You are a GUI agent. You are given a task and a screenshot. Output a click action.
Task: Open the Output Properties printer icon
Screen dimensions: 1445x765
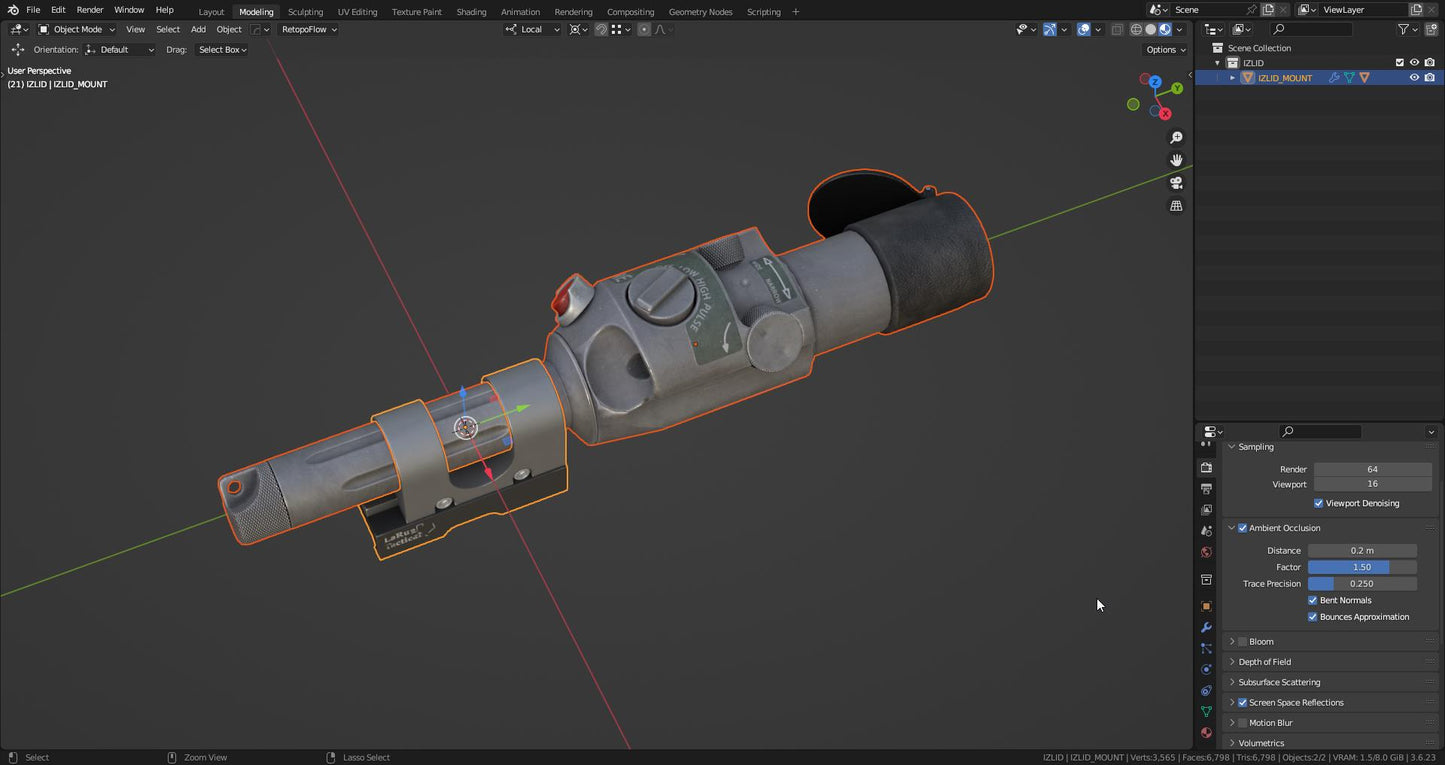1205,488
